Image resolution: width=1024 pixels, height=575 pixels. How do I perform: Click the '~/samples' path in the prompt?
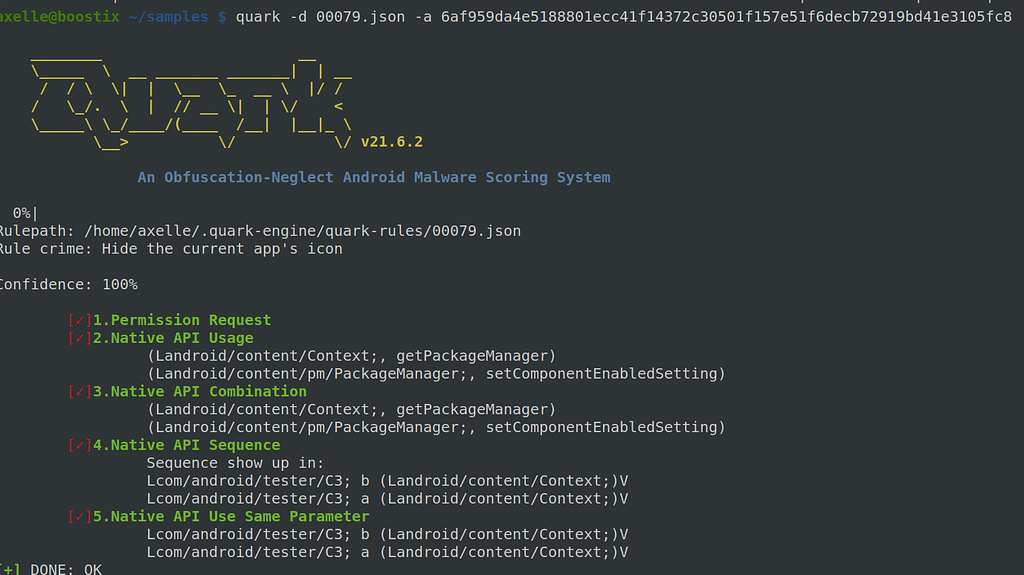tap(168, 16)
